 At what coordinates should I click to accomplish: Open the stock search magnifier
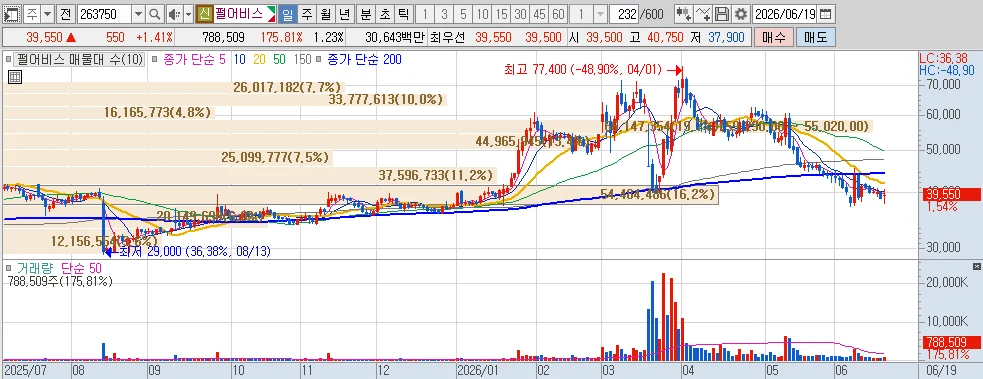[155, 13]
